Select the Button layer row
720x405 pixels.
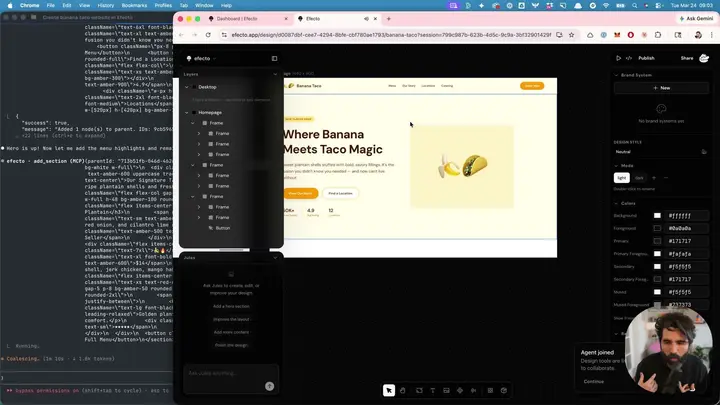coord(223,228)
